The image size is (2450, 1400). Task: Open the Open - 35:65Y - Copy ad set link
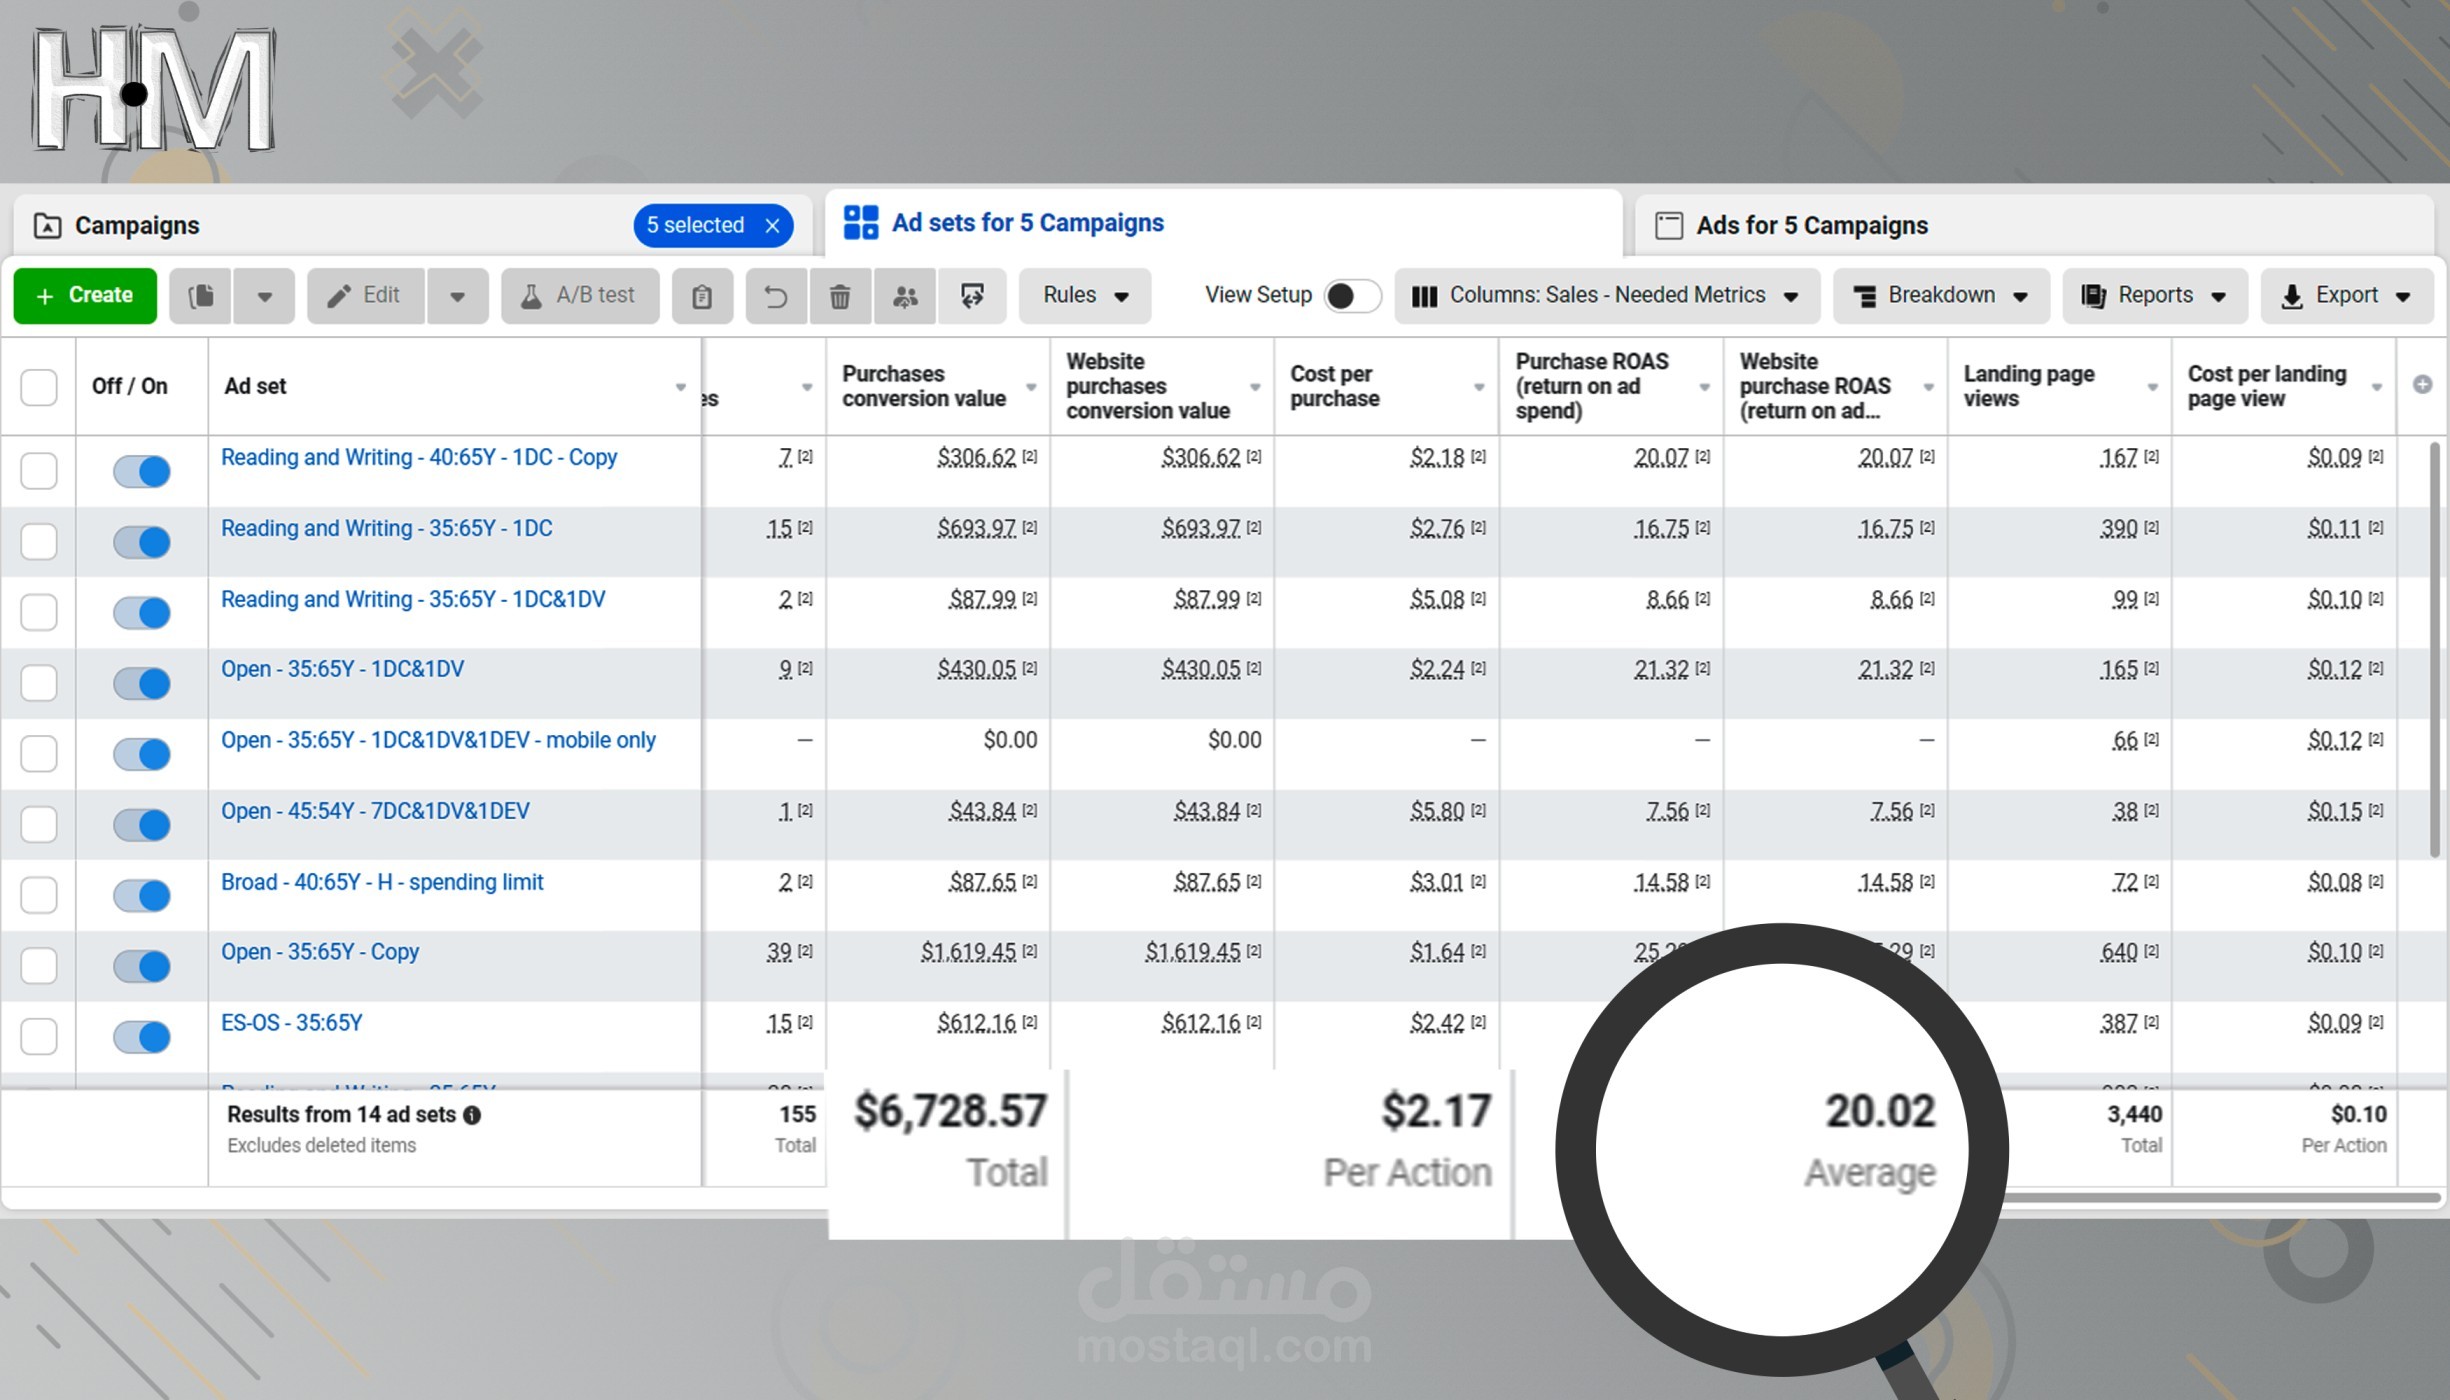pyautogui.click(x=320, y=952)
